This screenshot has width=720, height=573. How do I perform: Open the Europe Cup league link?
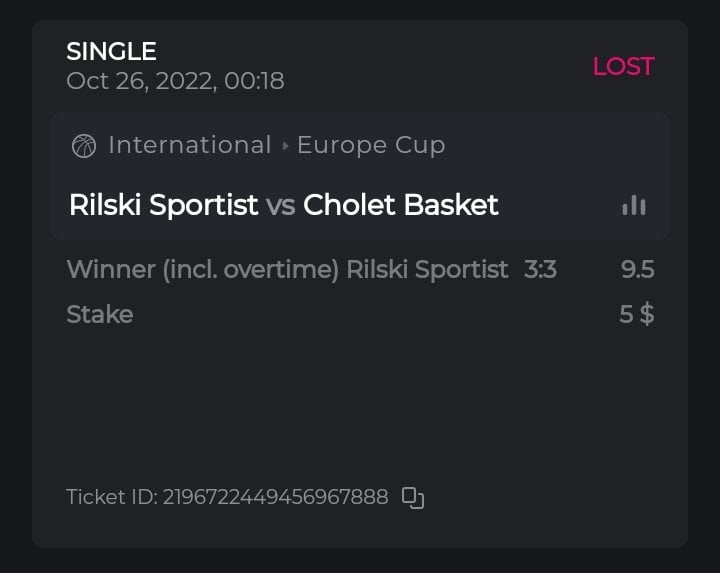371,145
